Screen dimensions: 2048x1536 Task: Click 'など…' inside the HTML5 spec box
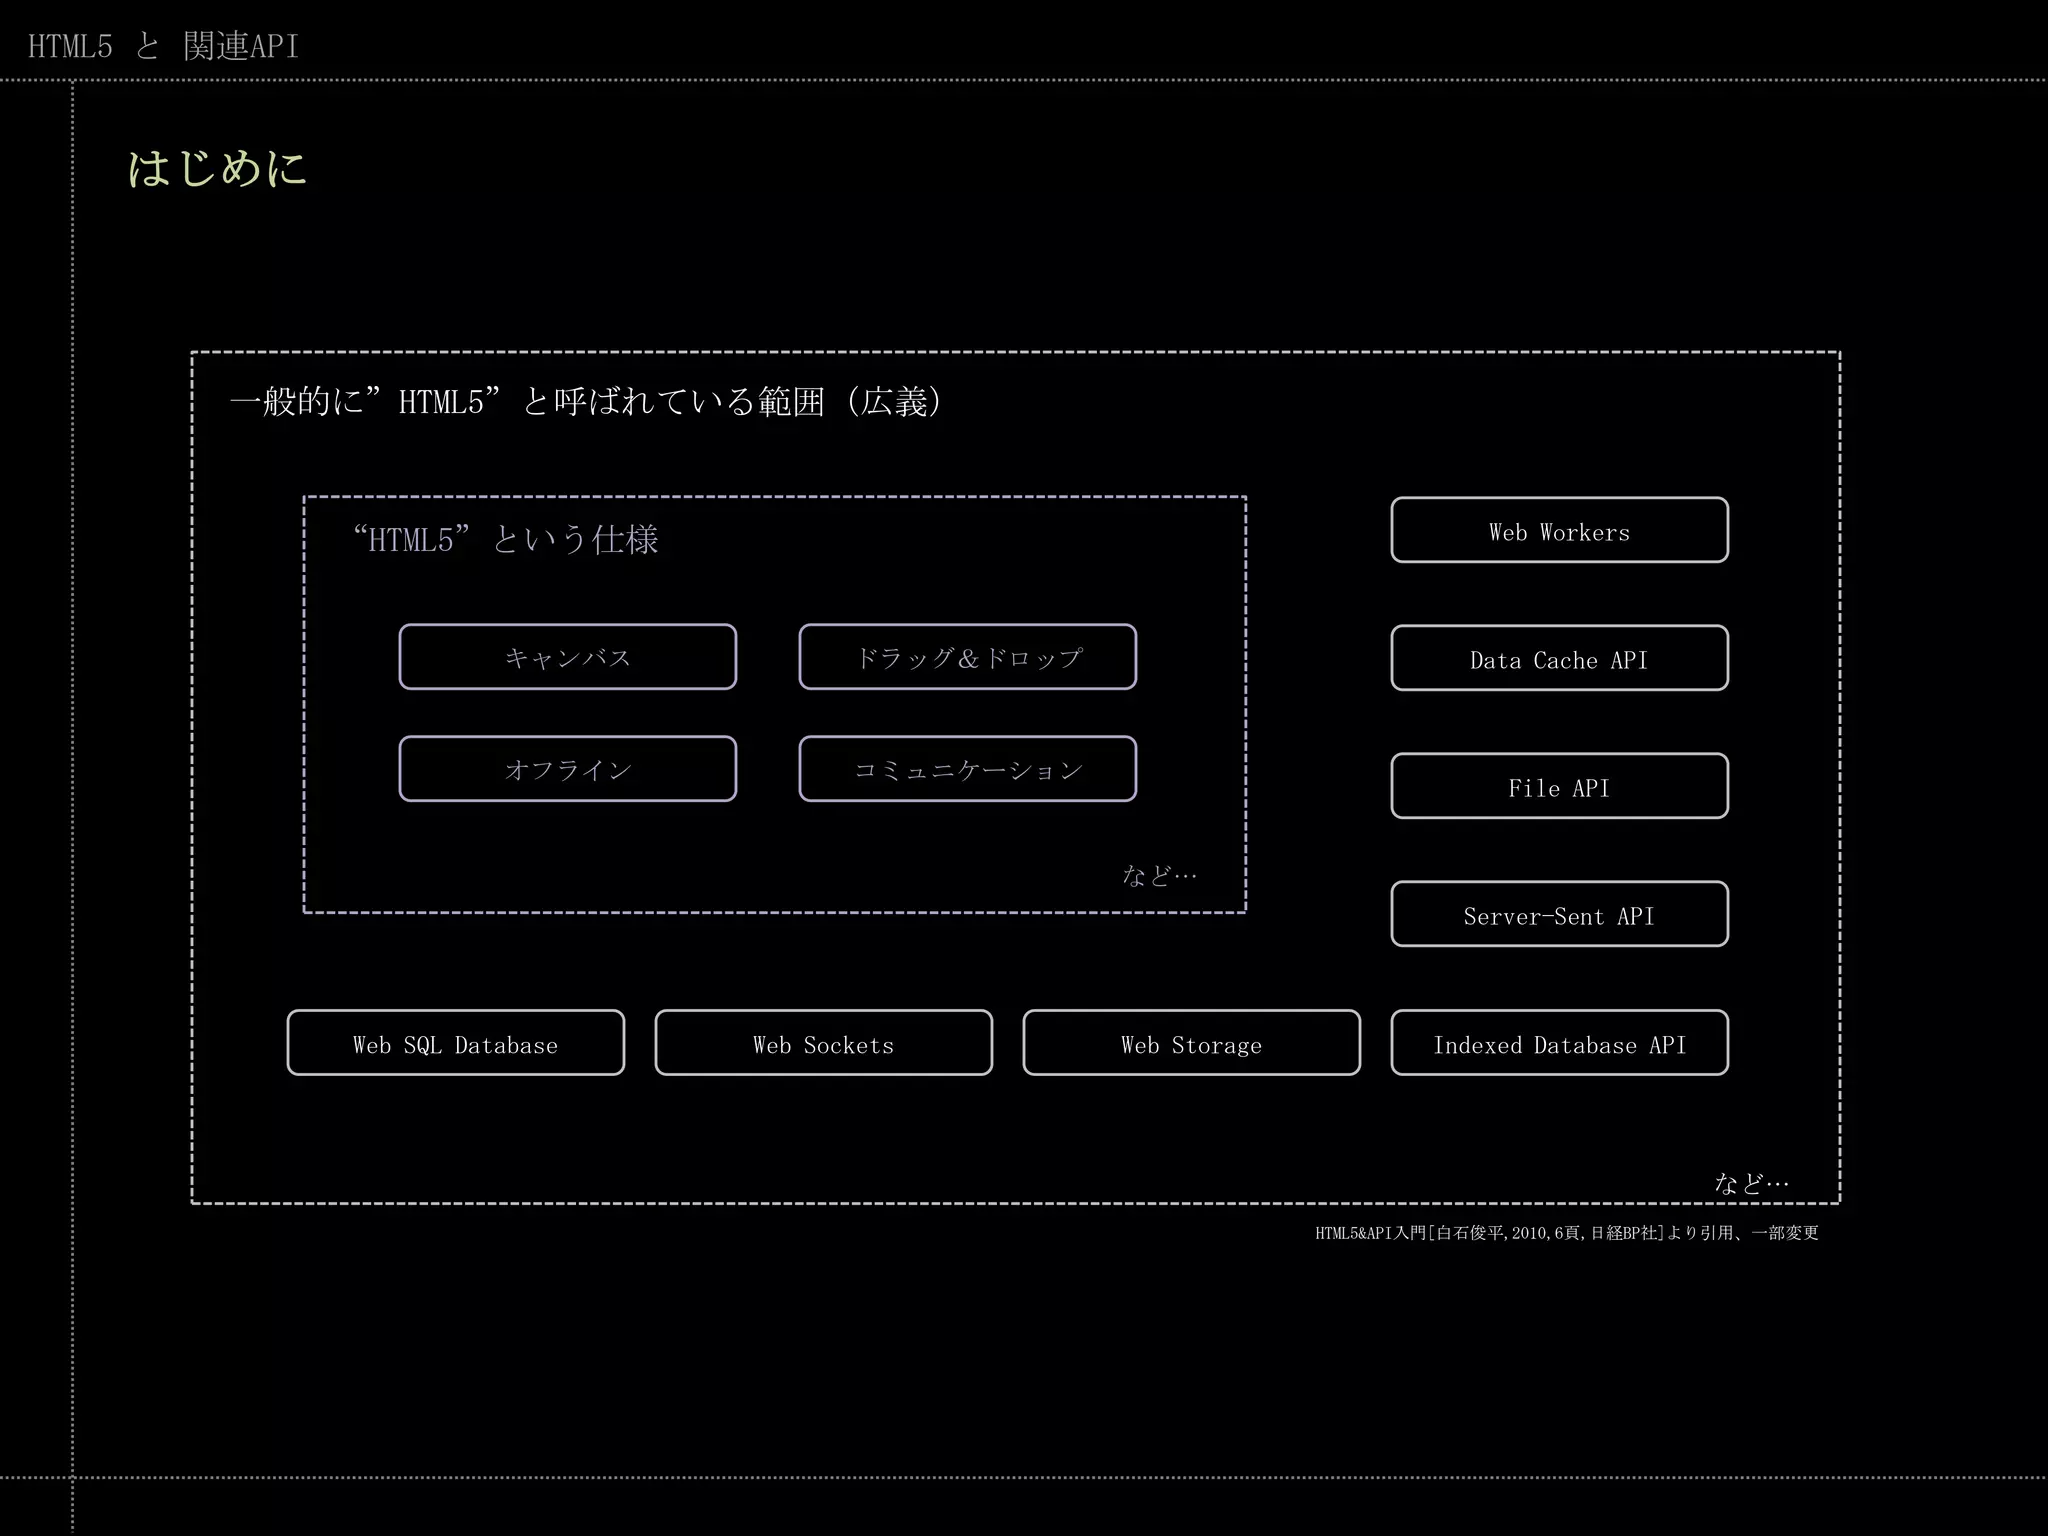(x=1159, y=875)
